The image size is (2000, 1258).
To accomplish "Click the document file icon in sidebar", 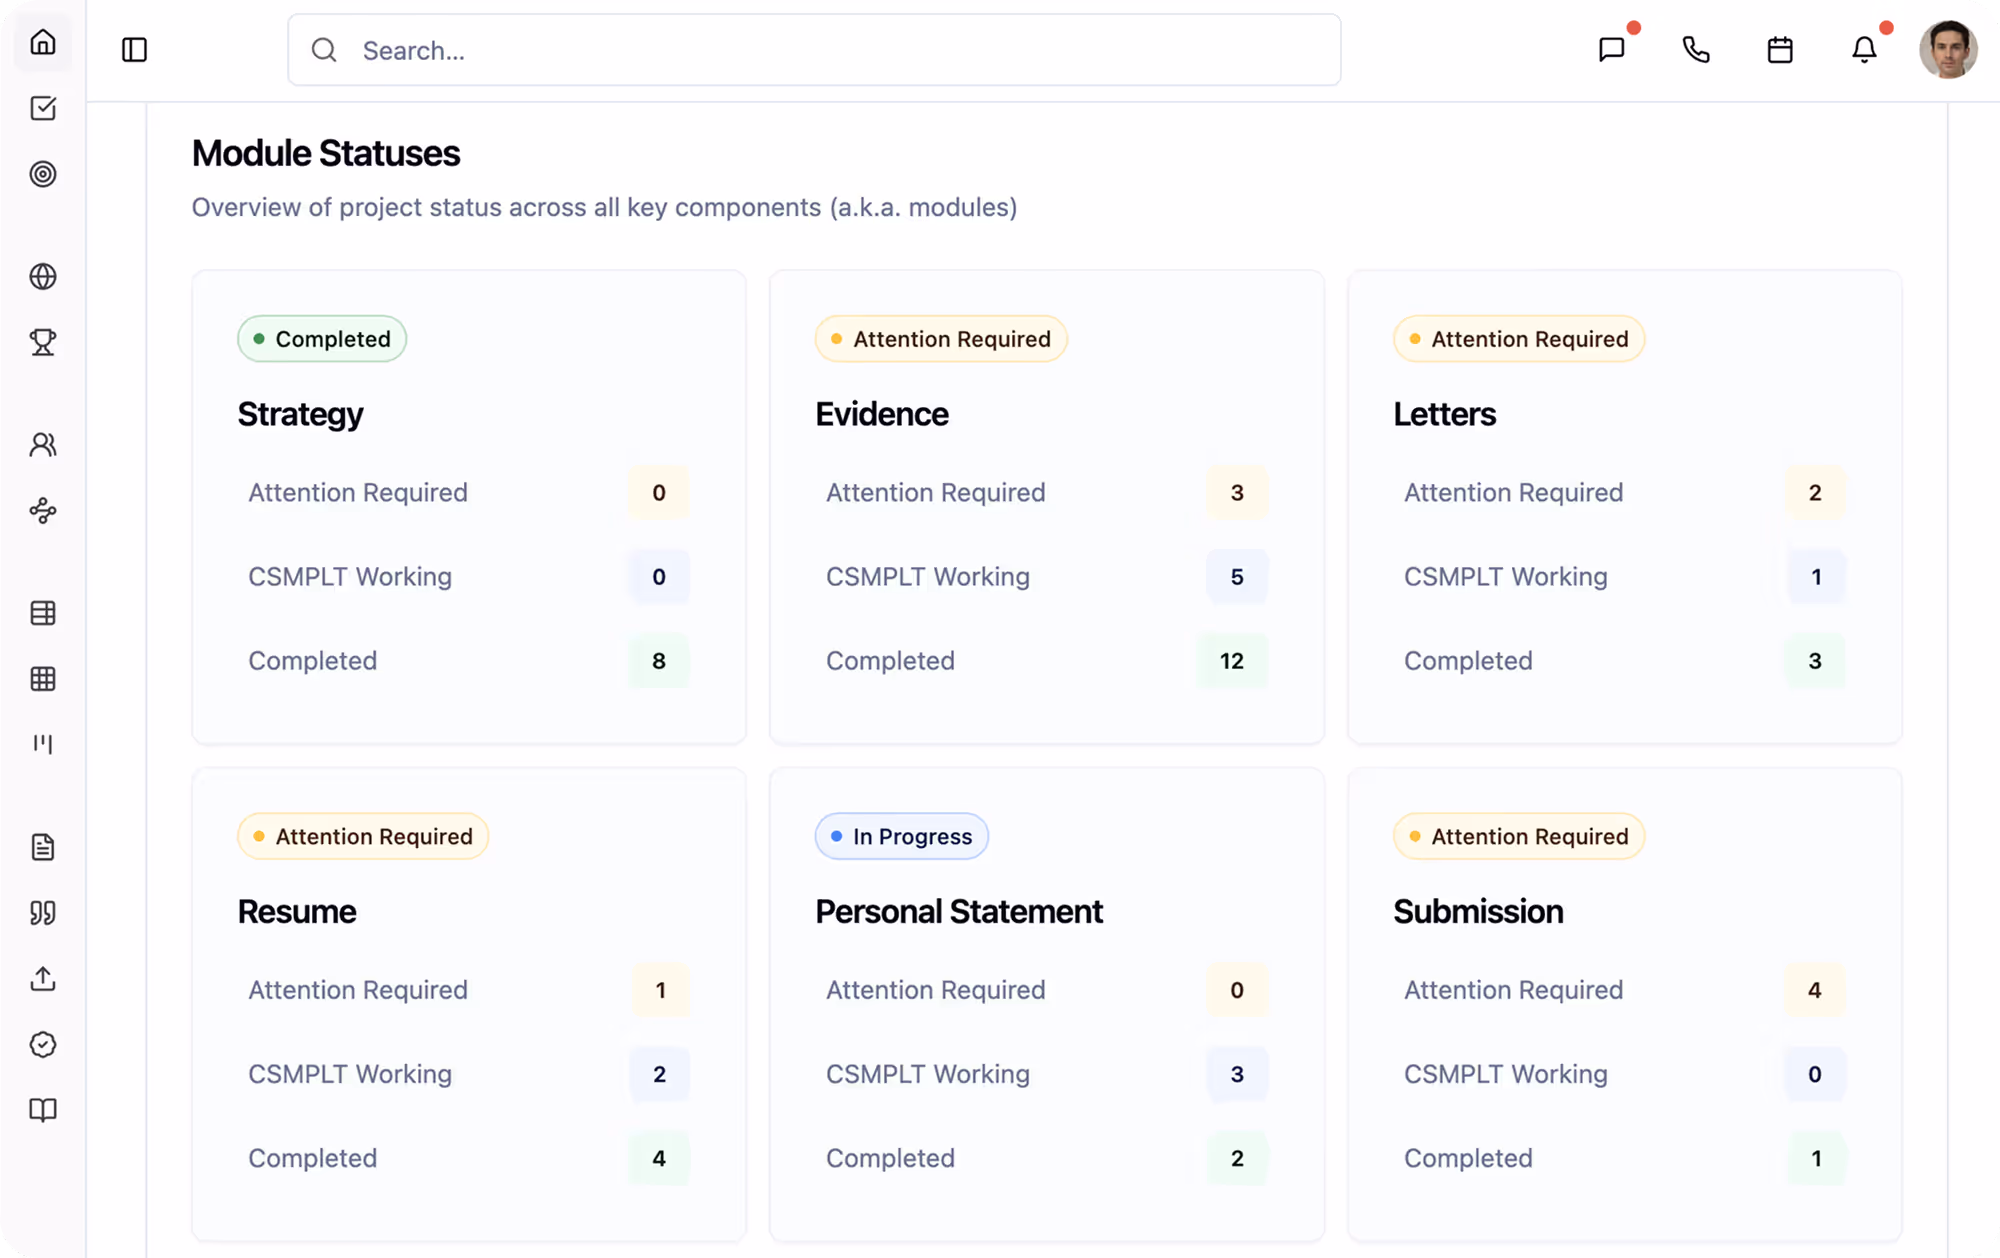I will pos(43,848).
